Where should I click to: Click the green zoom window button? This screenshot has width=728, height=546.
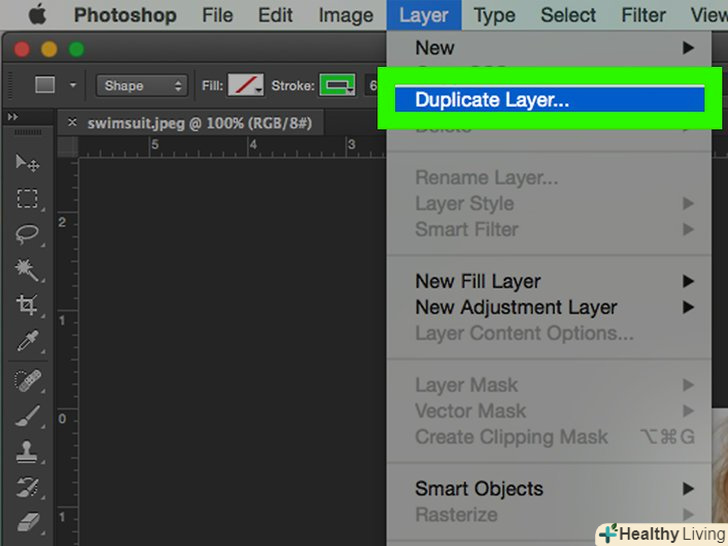pyautogui.click(x=77, y=49)
